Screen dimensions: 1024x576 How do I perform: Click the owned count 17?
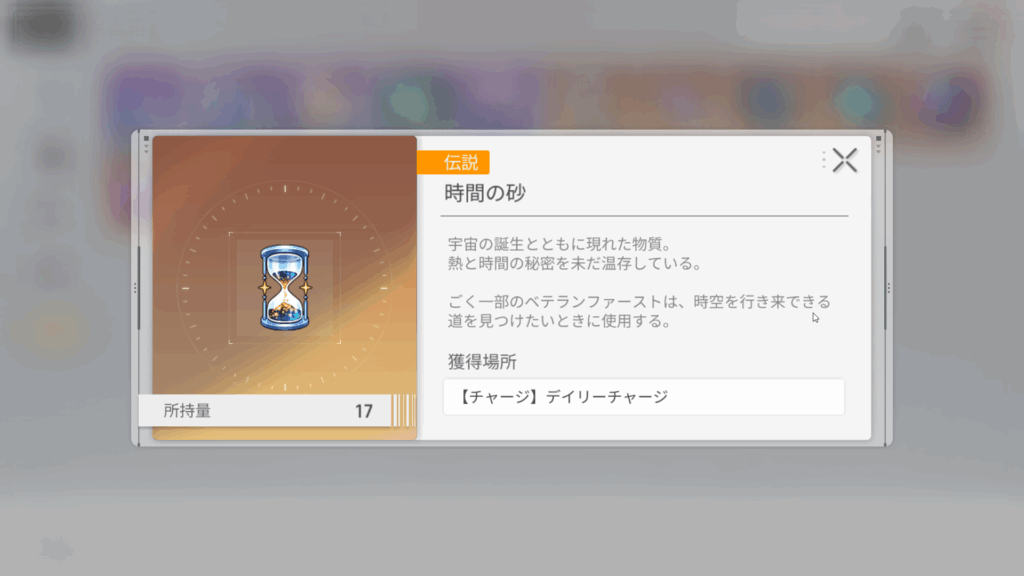coord(364,411)
